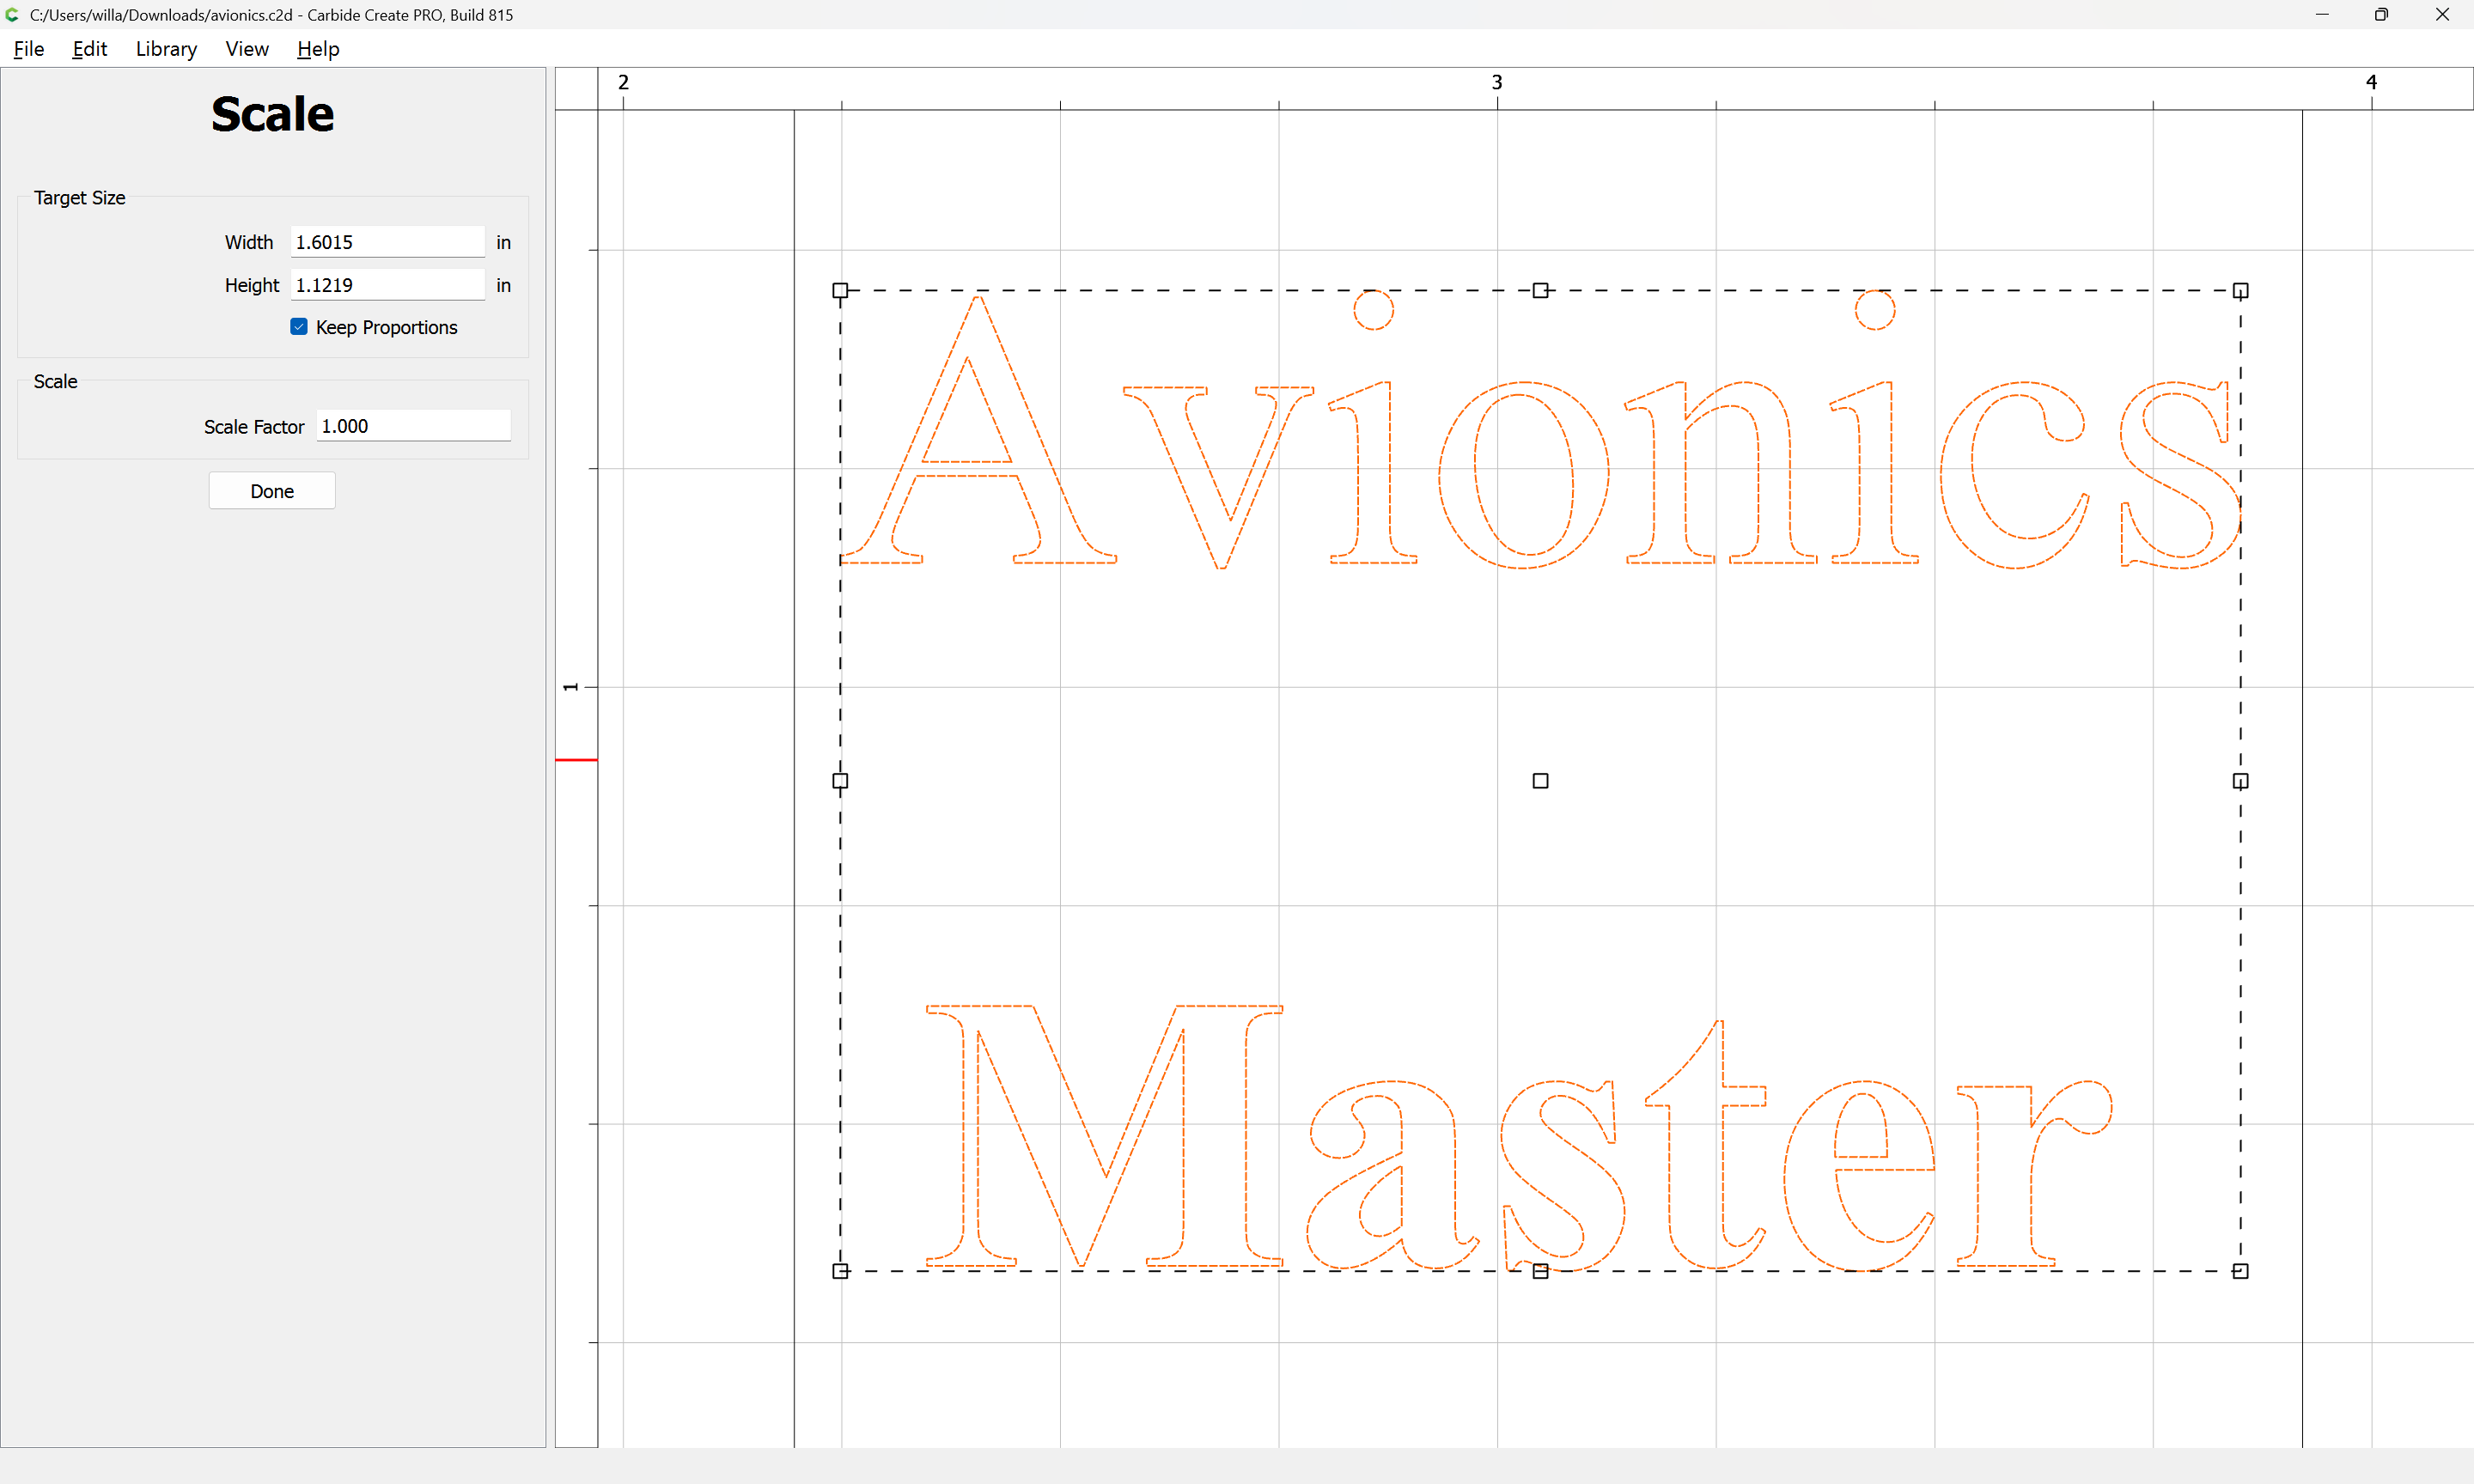
Task: Click the red marker on vertical ruler
Action: 576,760
